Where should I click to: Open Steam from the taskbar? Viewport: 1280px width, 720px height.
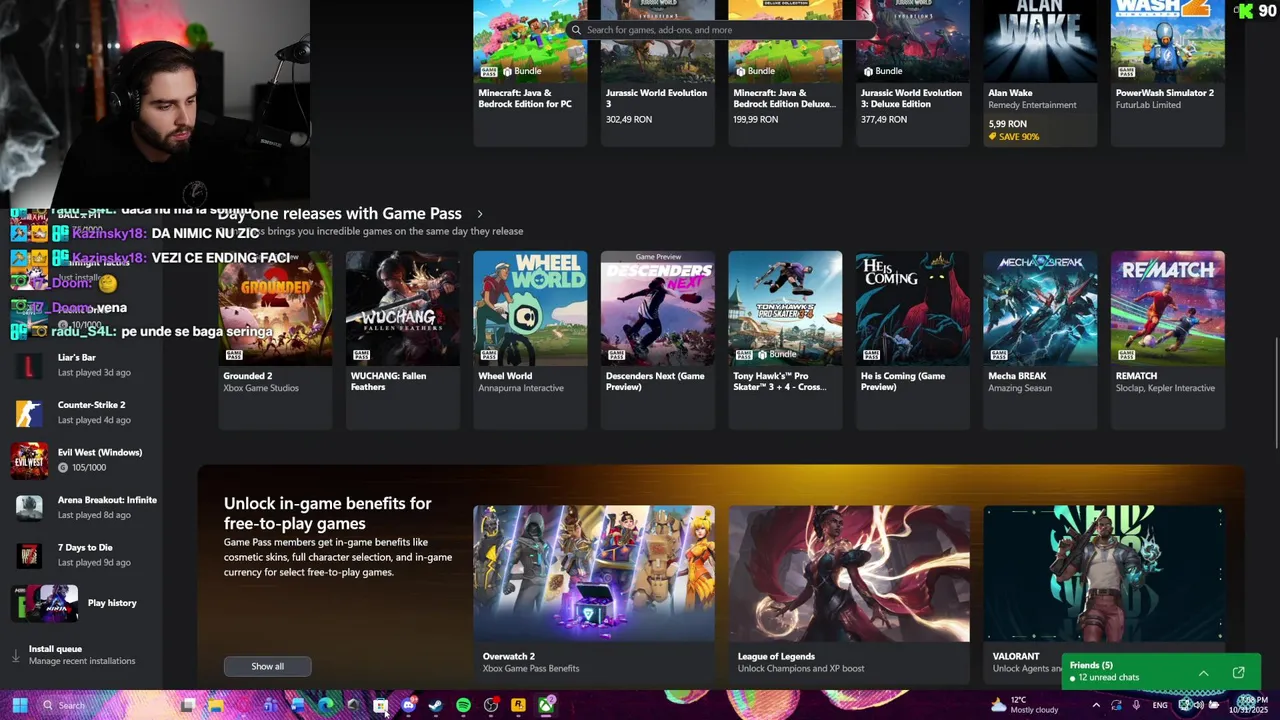435,705
